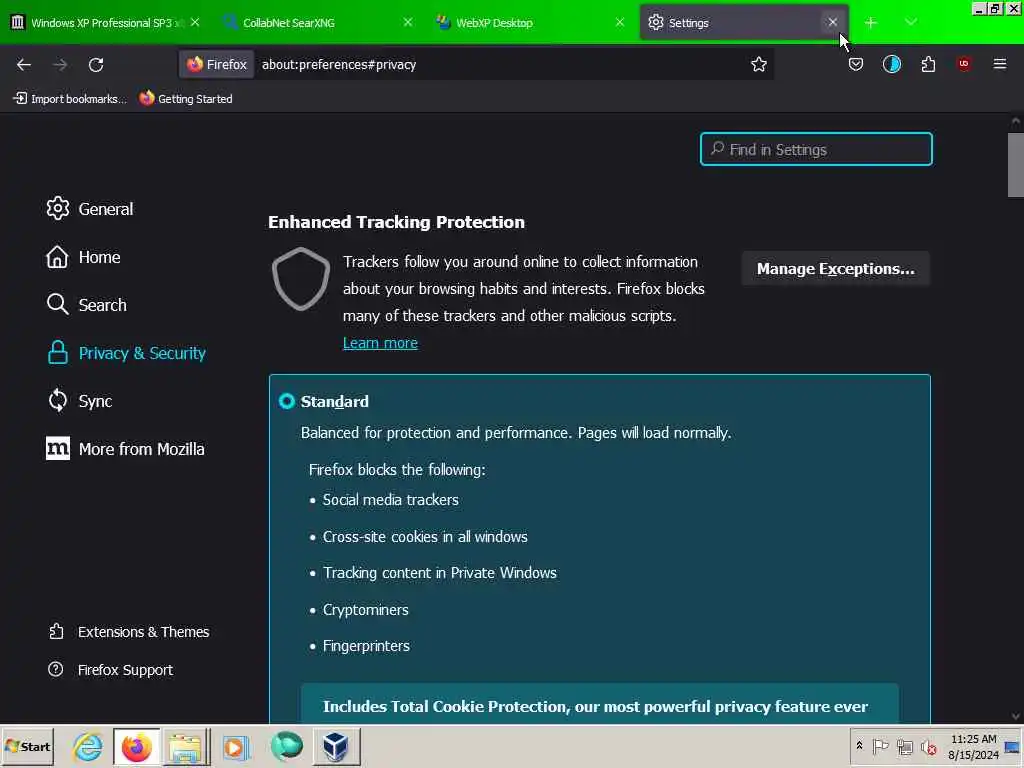Click the Firefox taskbar icon

[136, 746]
